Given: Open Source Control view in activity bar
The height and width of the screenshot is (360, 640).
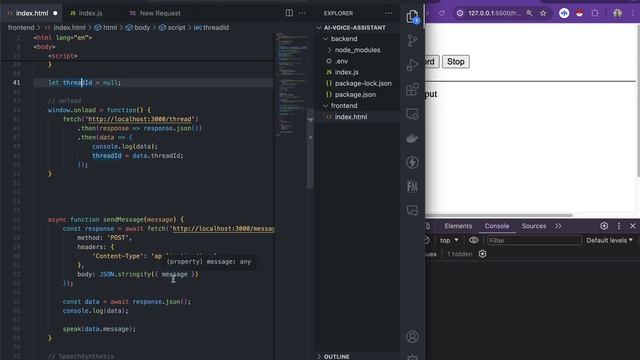Looking at the screenshot, I should [x=412, y=40].
